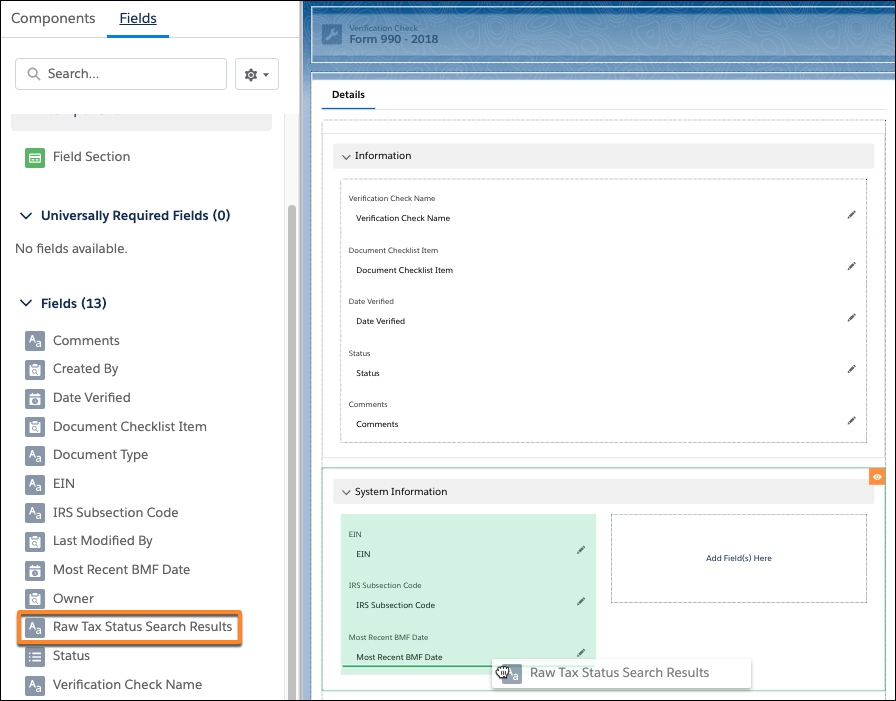This screenshot has width=896, height=701.
Task: Select Created By field
Action: click(85, 368)
